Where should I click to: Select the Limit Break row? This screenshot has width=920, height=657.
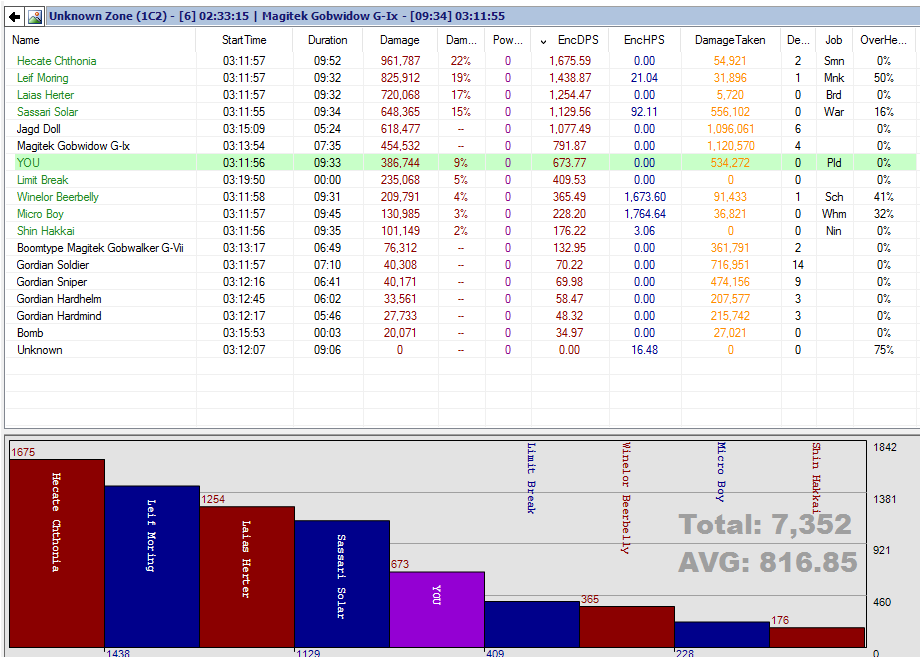pos(461,180)
